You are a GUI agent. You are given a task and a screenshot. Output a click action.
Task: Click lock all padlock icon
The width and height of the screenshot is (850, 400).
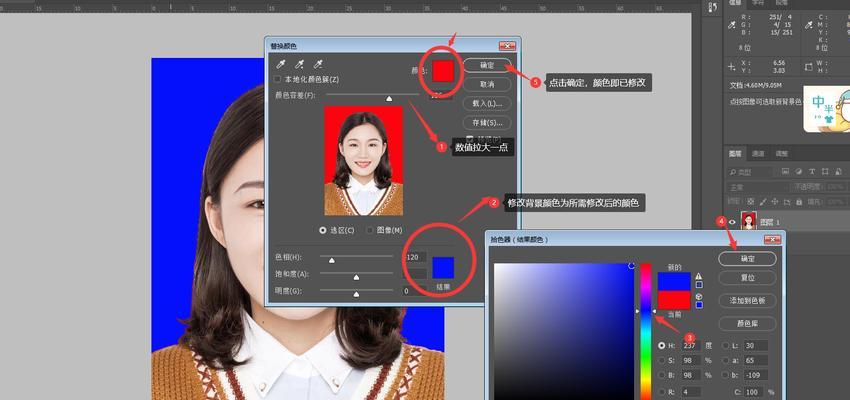[799, 202]
